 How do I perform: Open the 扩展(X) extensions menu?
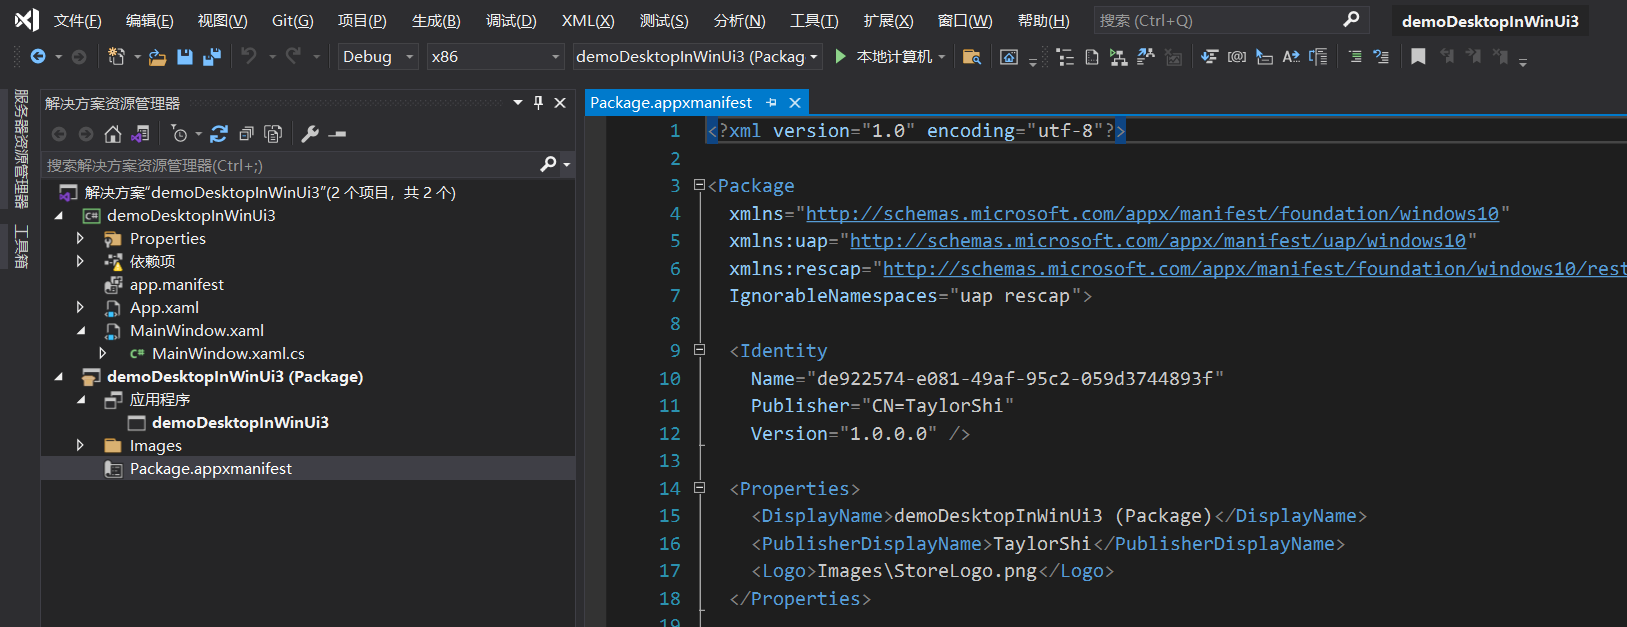(x=889, y=20)
